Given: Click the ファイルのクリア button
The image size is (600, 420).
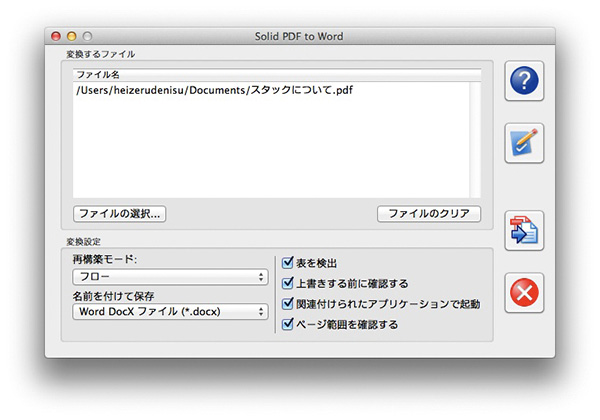Looking at the screenshot, I should tap(428, 214).
